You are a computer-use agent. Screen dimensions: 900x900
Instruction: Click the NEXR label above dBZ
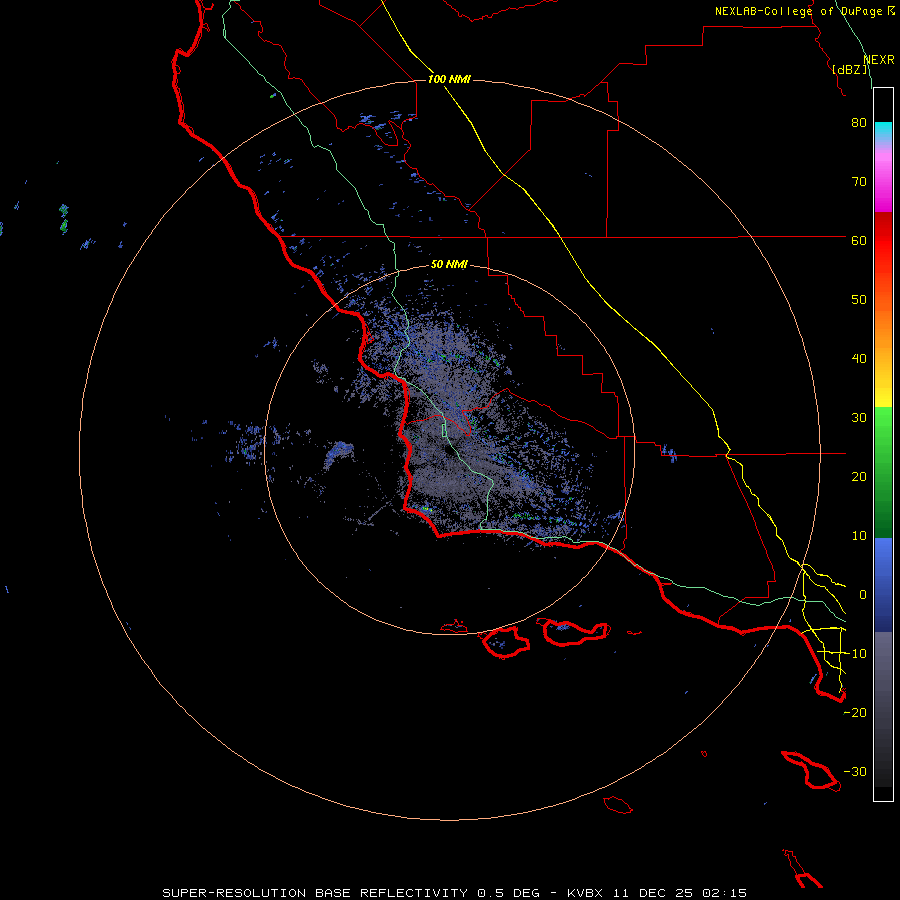pos(878,60)
